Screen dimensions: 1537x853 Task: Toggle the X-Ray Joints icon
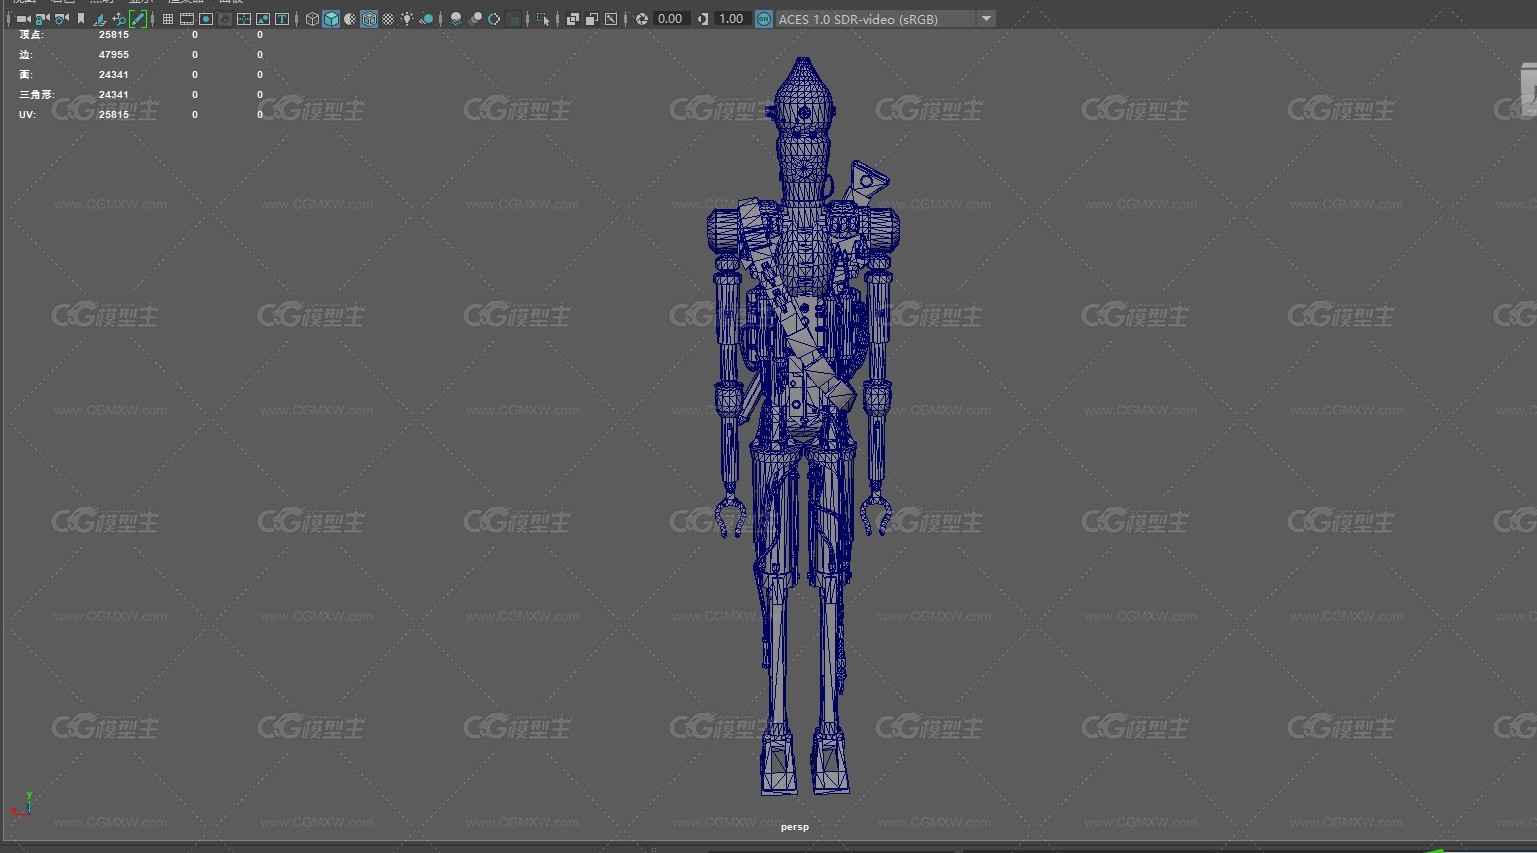pyautogui.click(x=611, y=19)
